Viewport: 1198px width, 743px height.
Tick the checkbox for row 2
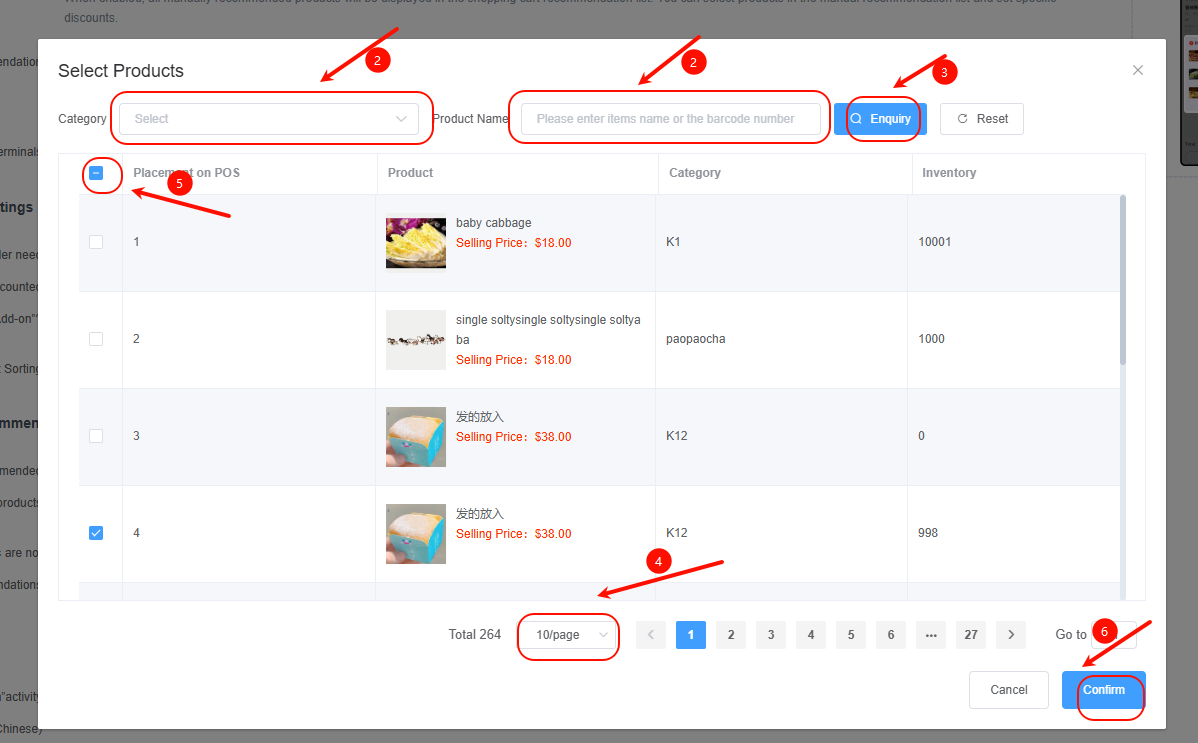[96, 339]
